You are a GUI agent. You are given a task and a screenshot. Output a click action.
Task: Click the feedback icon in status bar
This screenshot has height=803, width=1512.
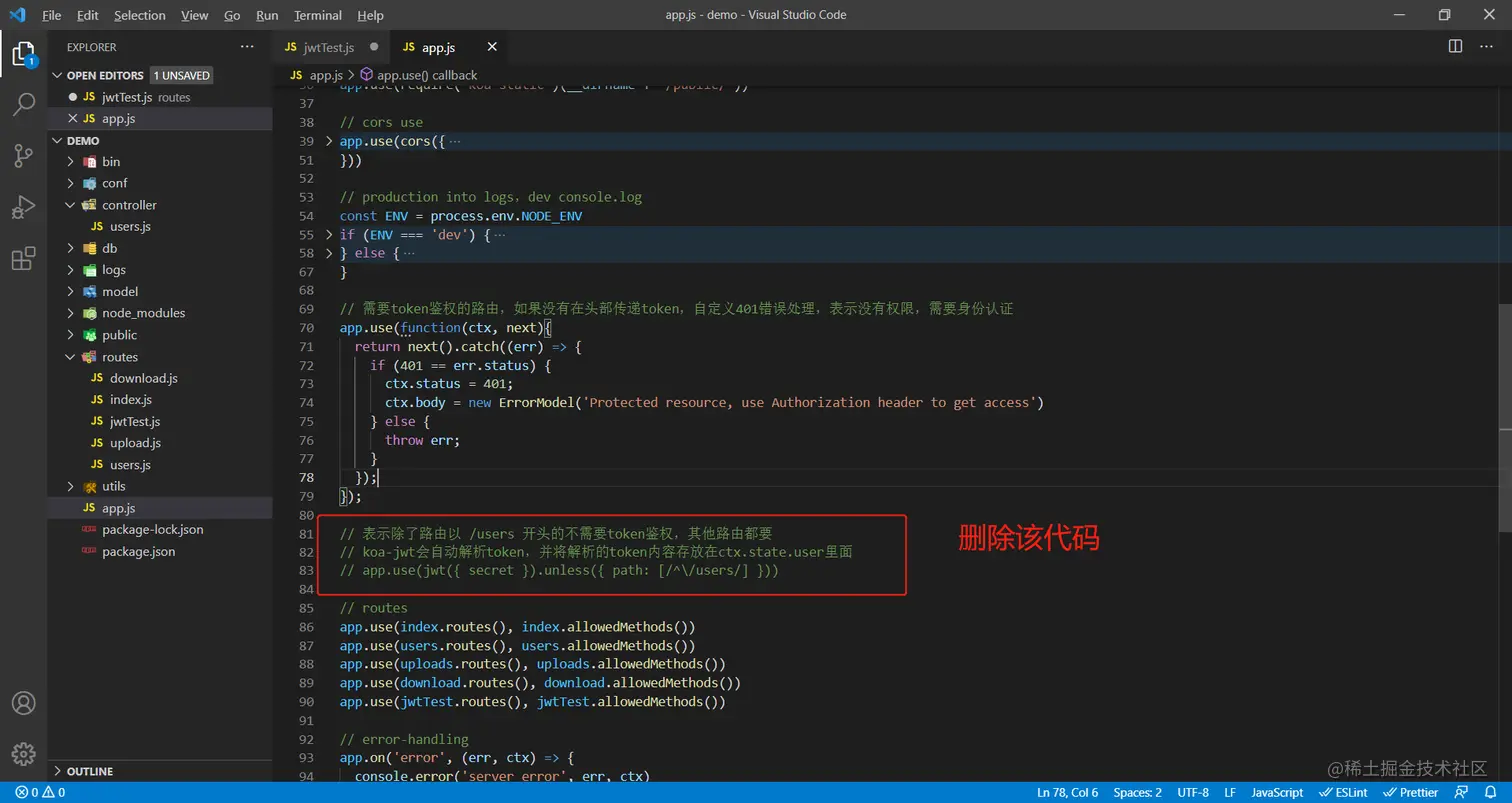[1462, 793]
